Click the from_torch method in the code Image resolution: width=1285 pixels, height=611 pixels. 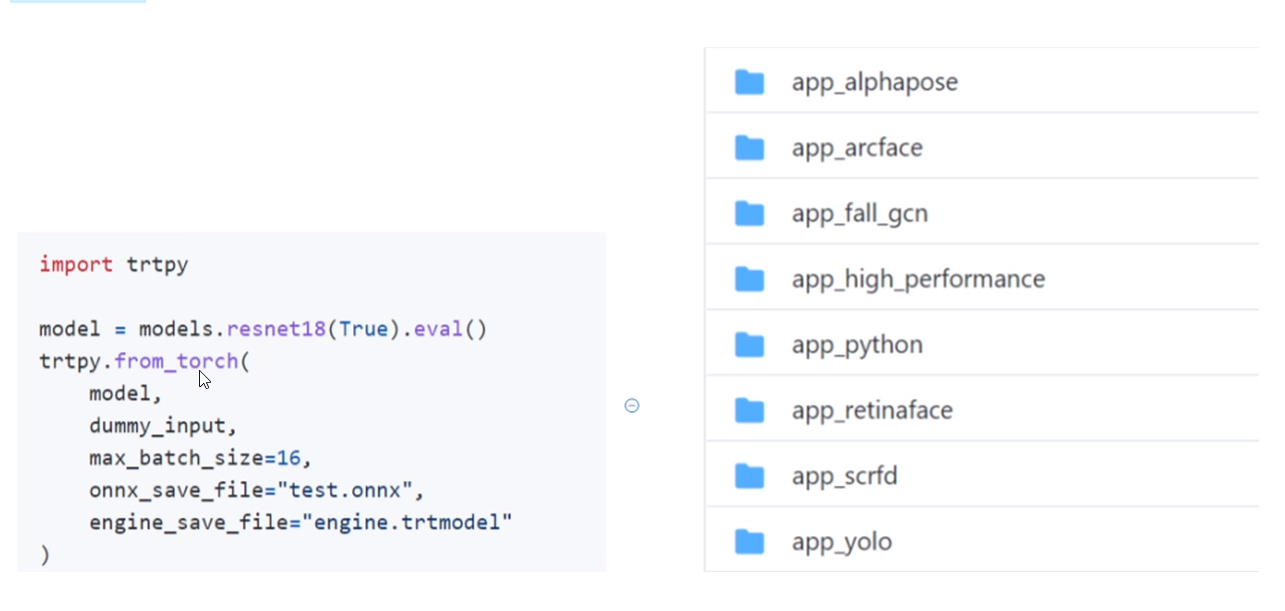176,361
